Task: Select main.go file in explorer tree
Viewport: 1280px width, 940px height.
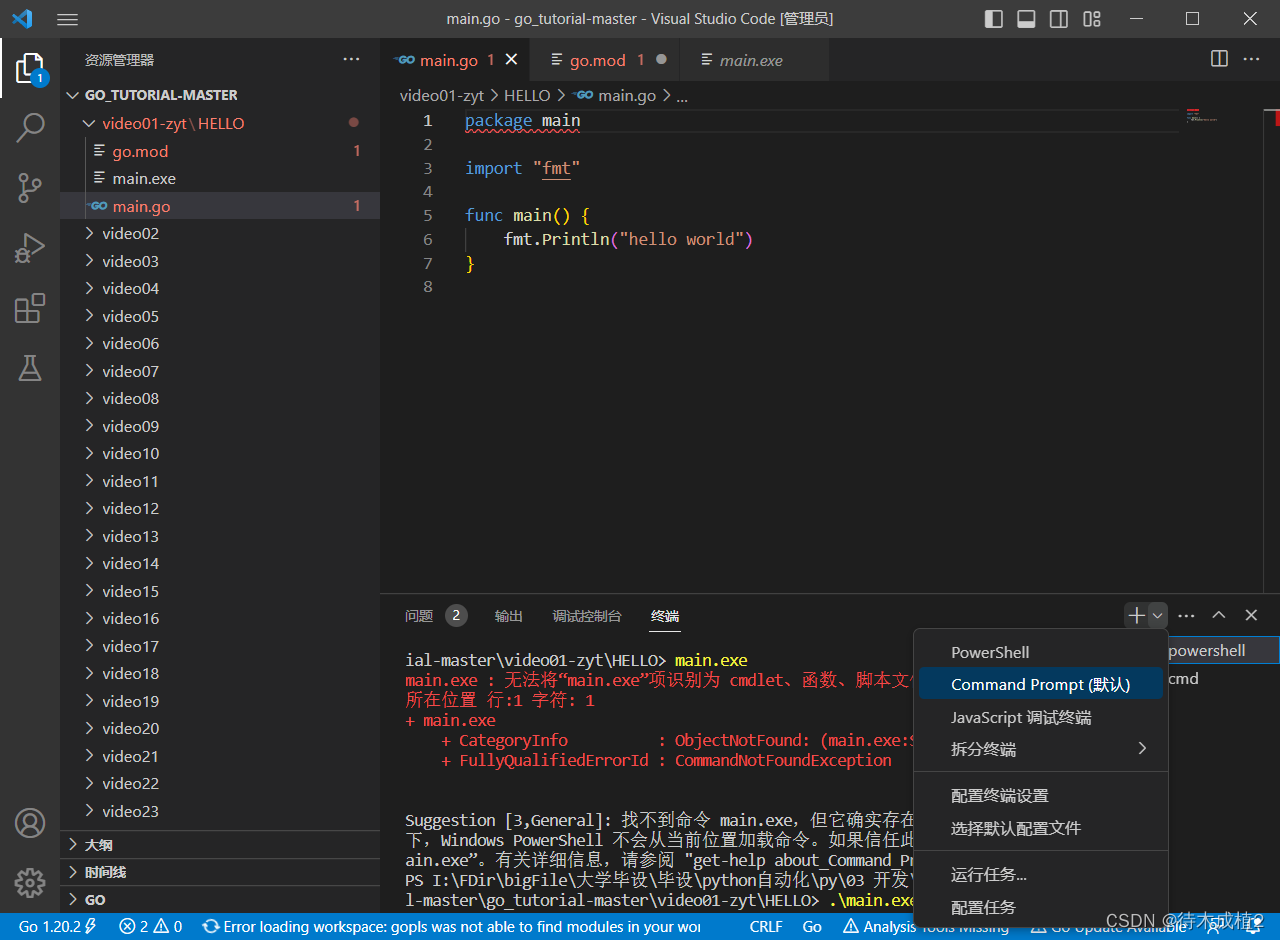Action: [x=220, y=206]
